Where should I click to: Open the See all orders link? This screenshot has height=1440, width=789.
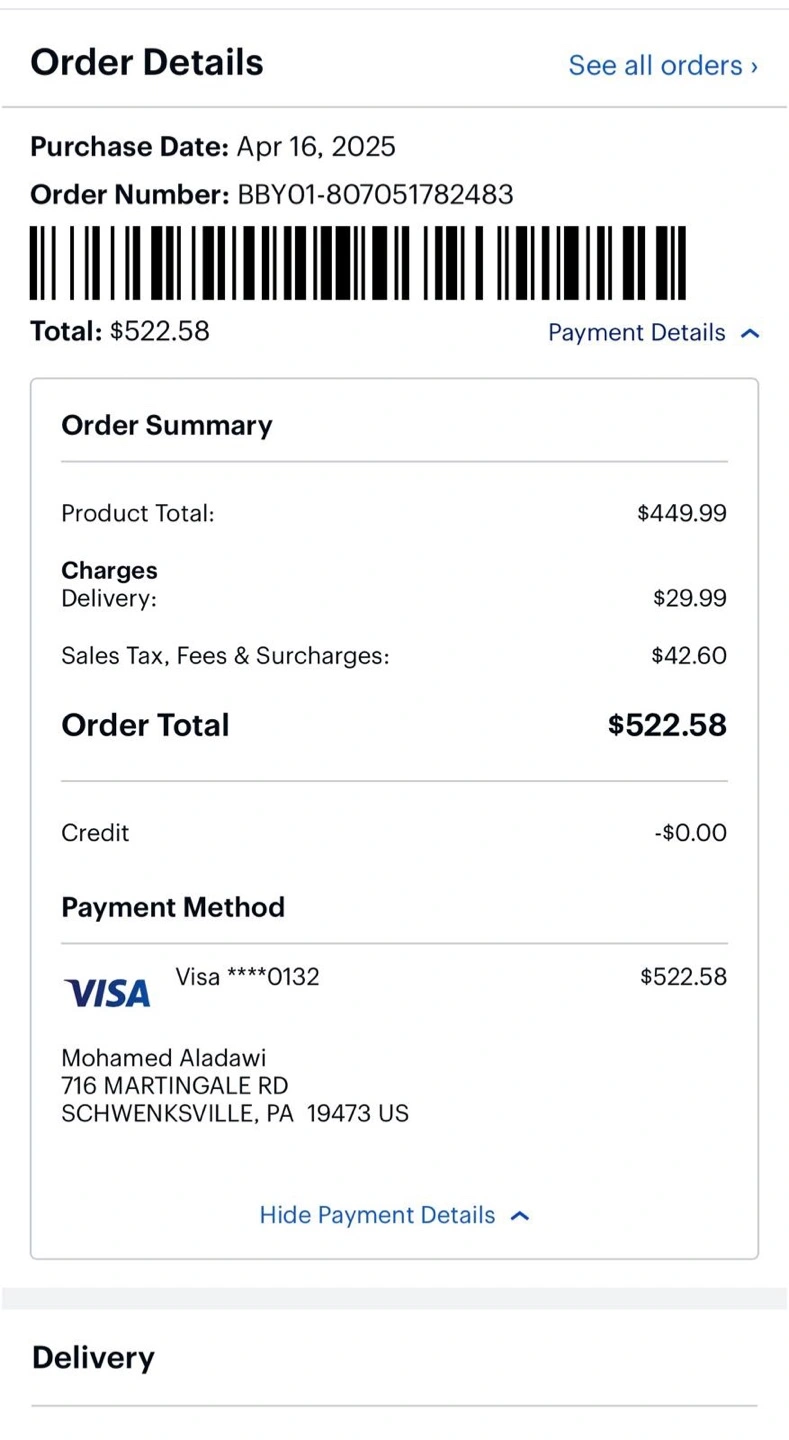656,66
